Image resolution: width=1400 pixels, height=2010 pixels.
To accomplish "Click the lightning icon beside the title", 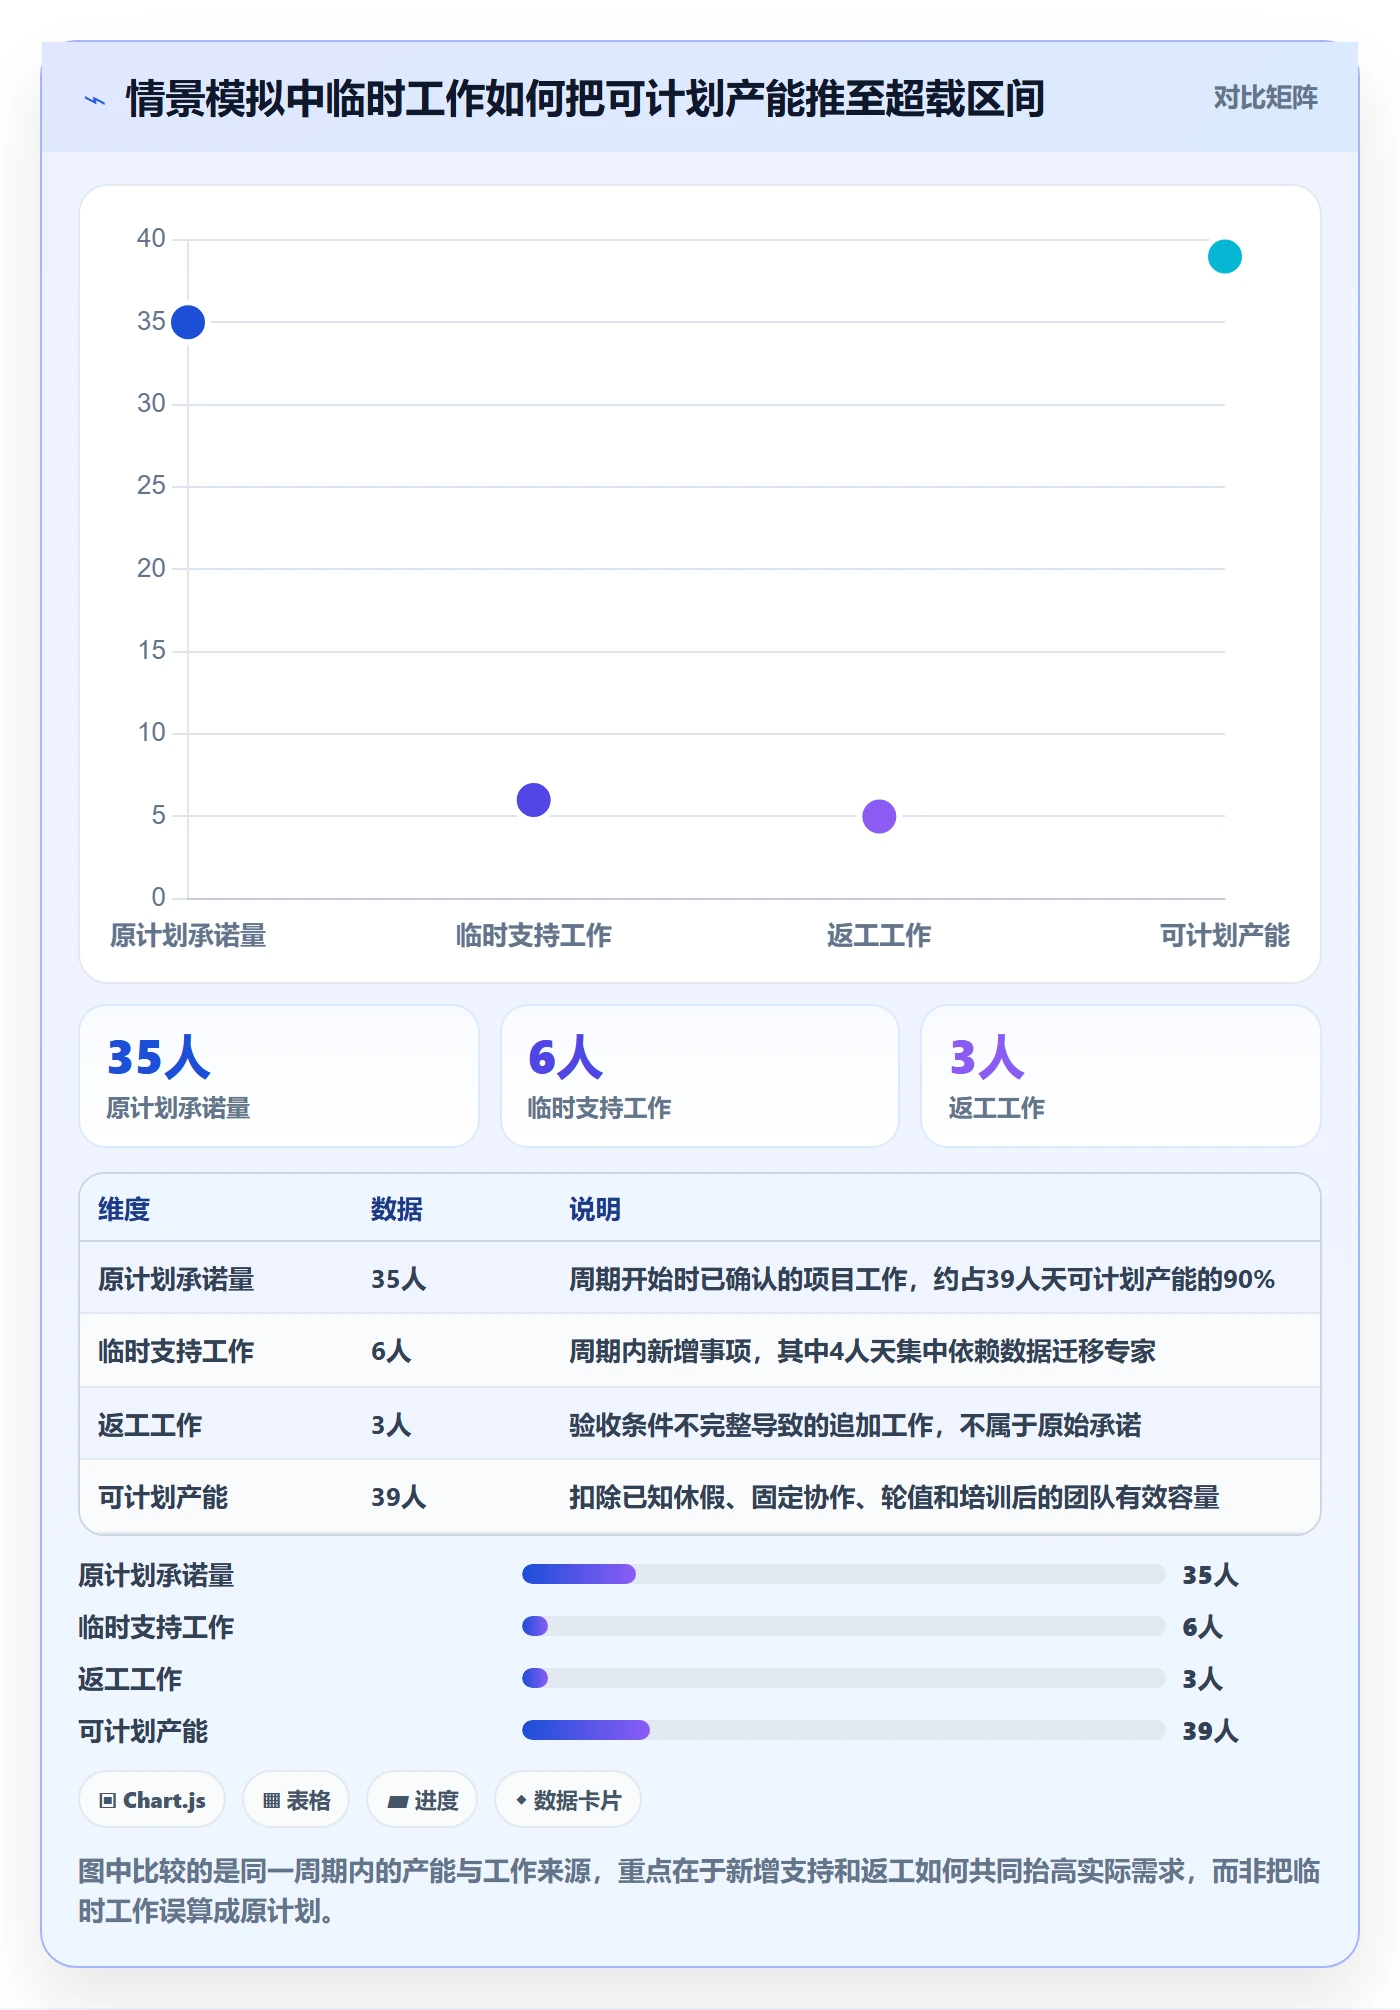I will click(95, 100).
